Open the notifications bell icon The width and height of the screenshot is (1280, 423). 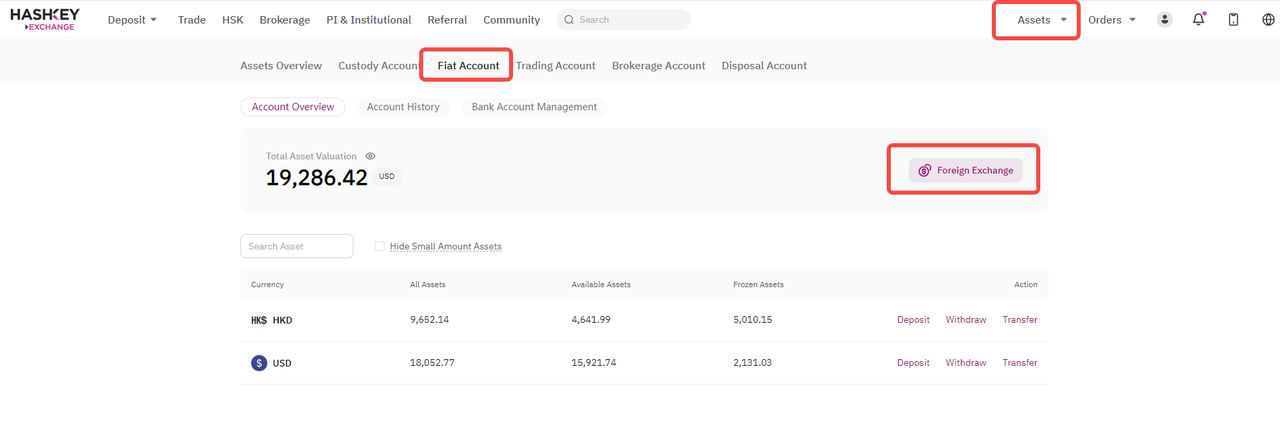click(1199, 19)
